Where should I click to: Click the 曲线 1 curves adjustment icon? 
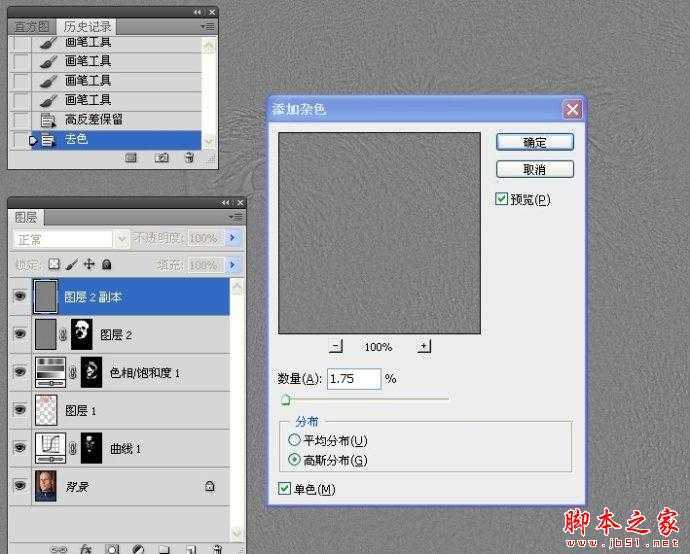click(50, 448)
